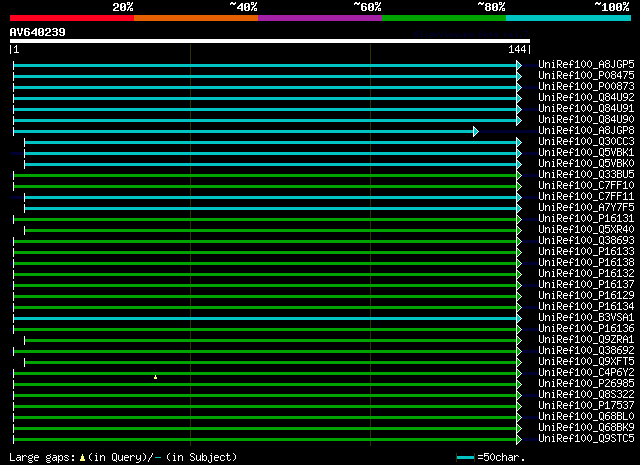Select the UniRef100_Q30CC3 label
This screenshot has height=465, width=640.
586,142
